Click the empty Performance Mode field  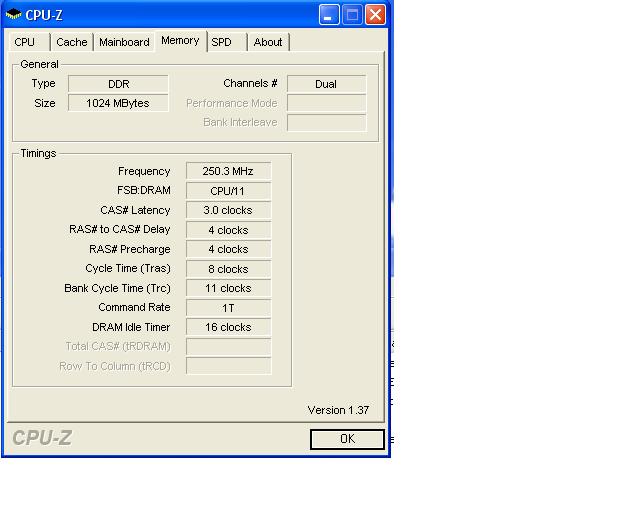(x=327, y=103)
